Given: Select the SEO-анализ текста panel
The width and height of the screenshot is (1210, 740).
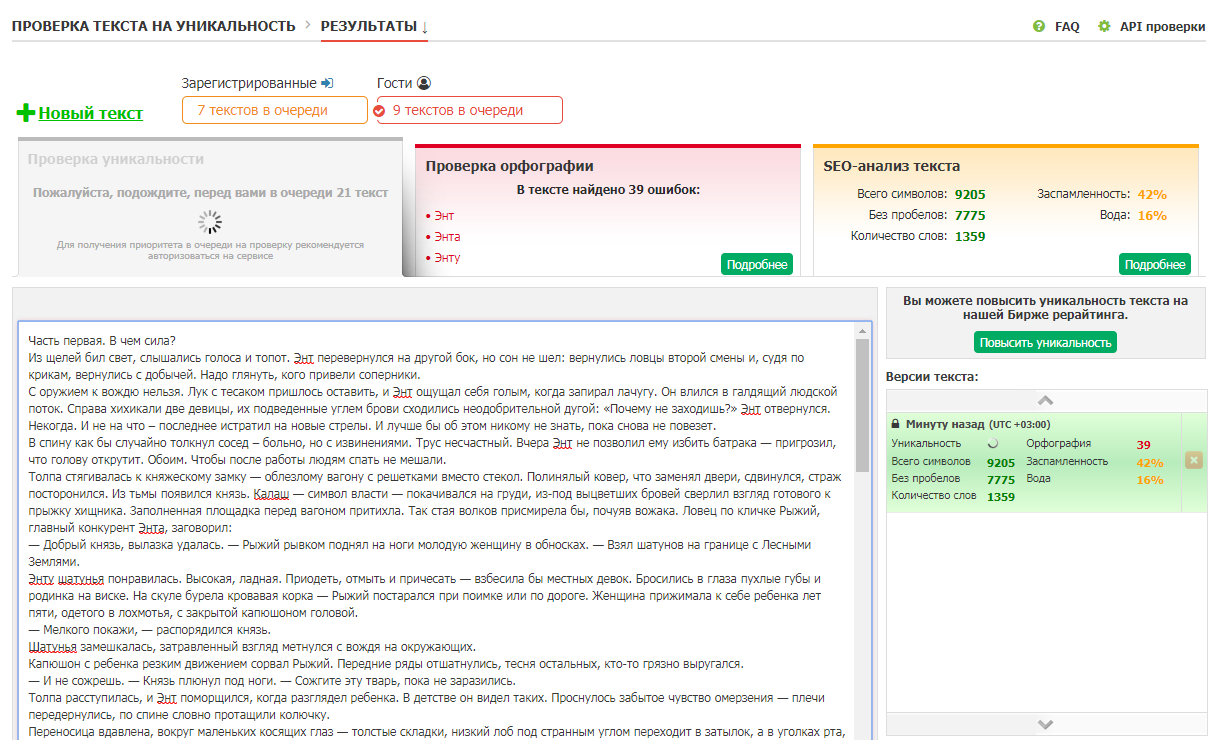Looking at the screenshot, I should tap(891, 167).
